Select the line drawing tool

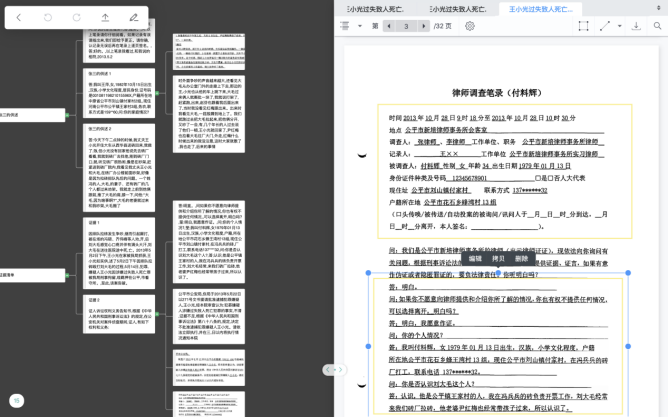tap(605, 26)
